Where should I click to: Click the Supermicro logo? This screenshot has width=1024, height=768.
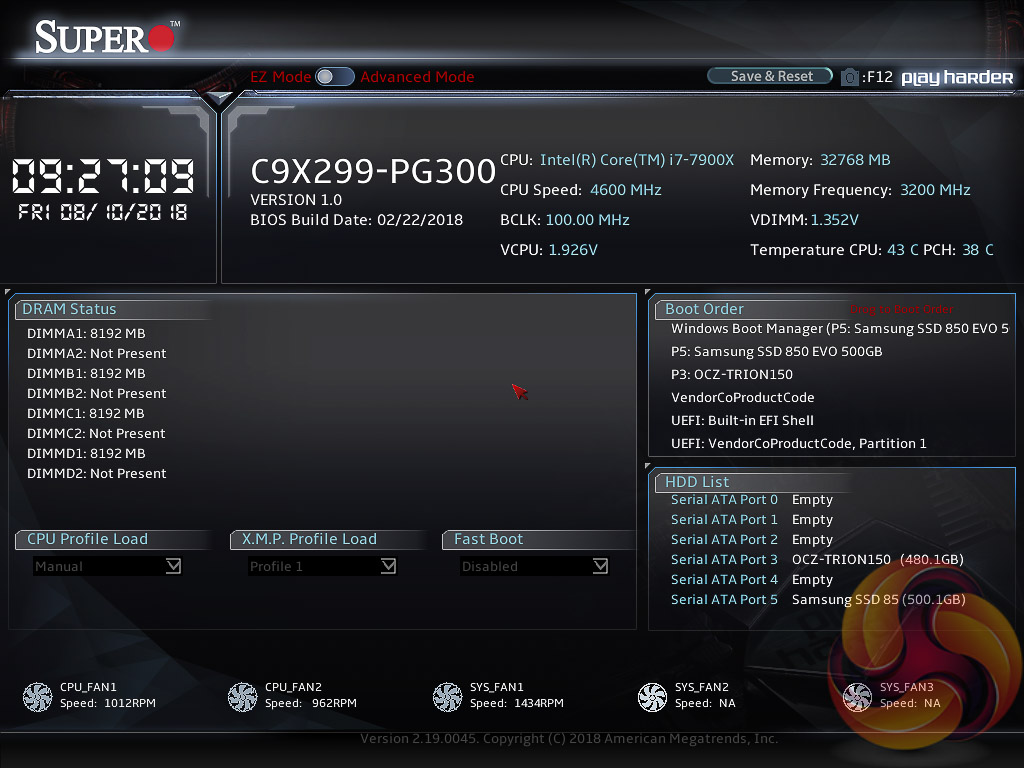click(x=106, y=37)
